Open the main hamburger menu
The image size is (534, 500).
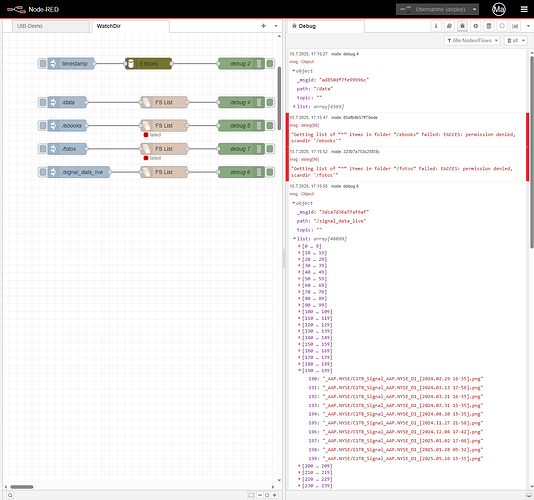point(524,9)
